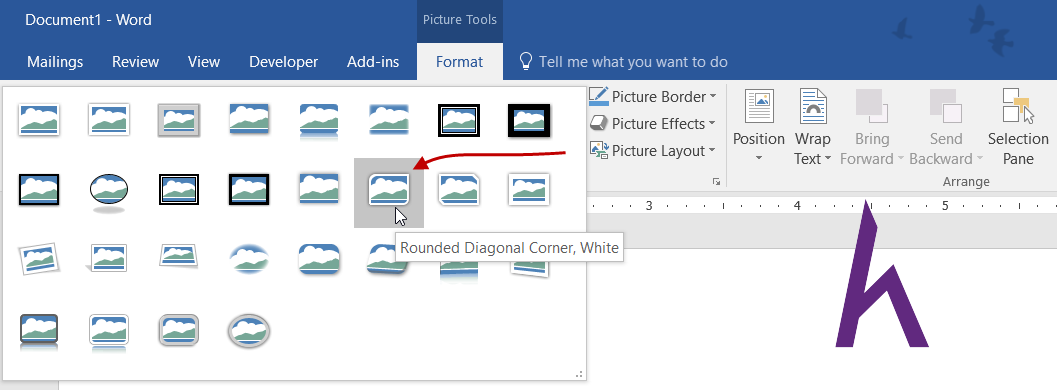The height and width of the screenshot is (390, 1057).
Task: Switch to the Mailings tab
Action: (x=55, y=62)
